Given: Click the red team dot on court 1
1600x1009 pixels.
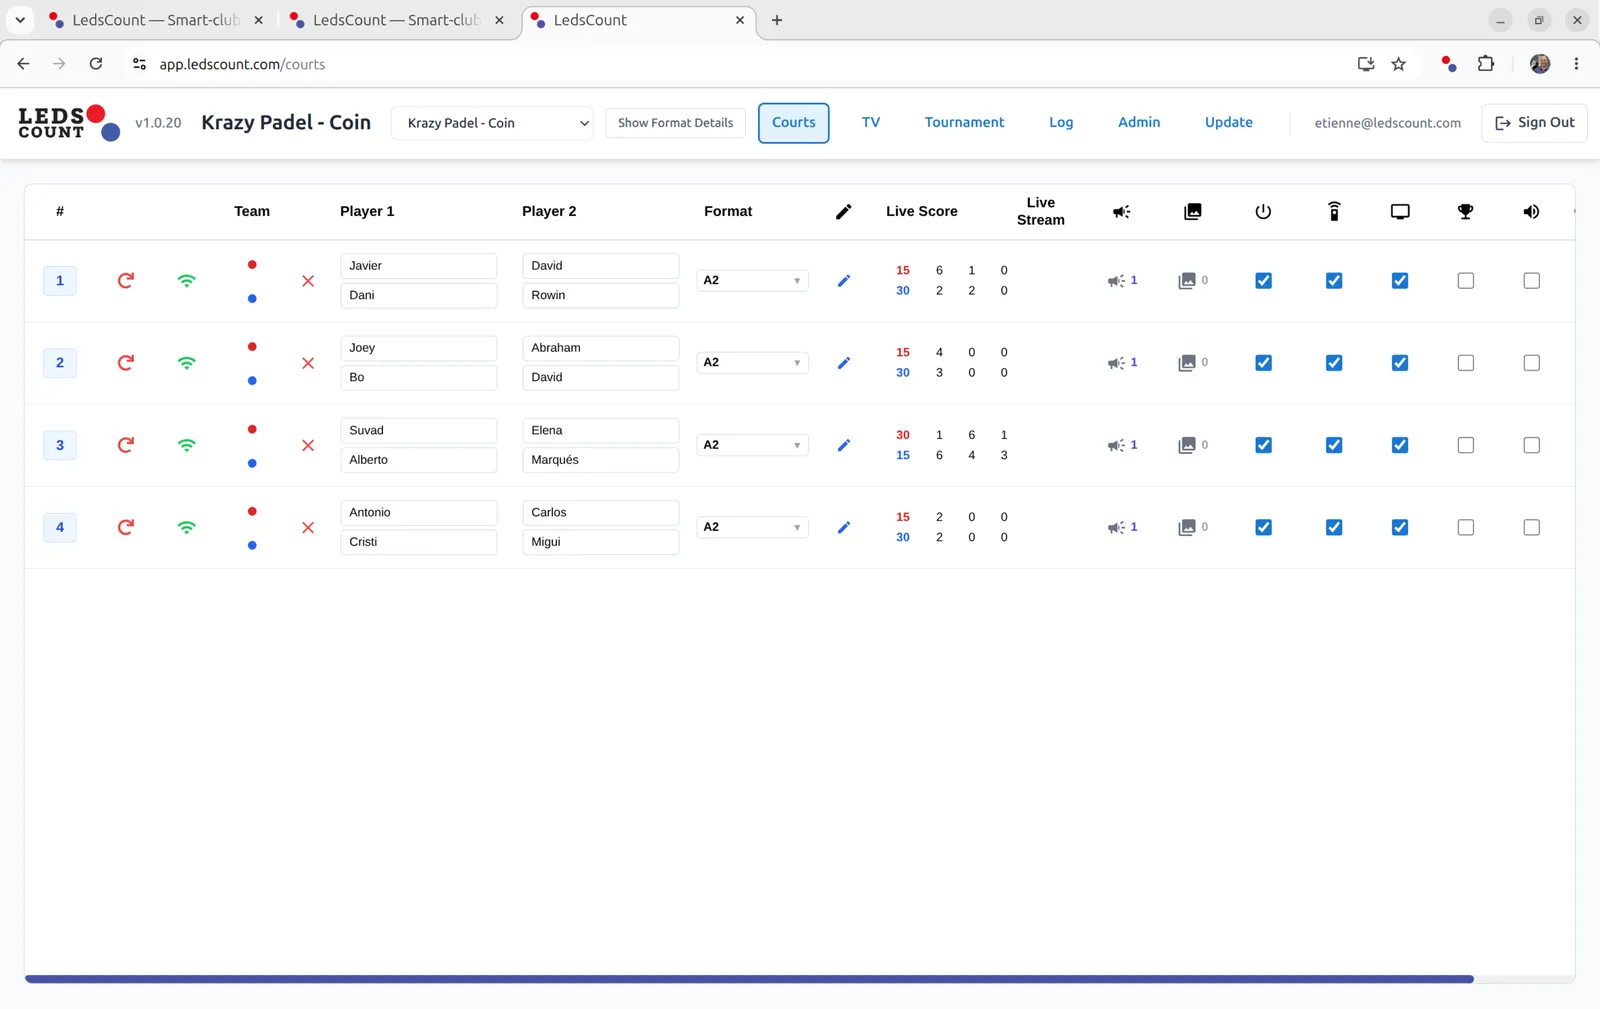Looking at the screenshot, I should pyautogui.click(x=252, y=265).
